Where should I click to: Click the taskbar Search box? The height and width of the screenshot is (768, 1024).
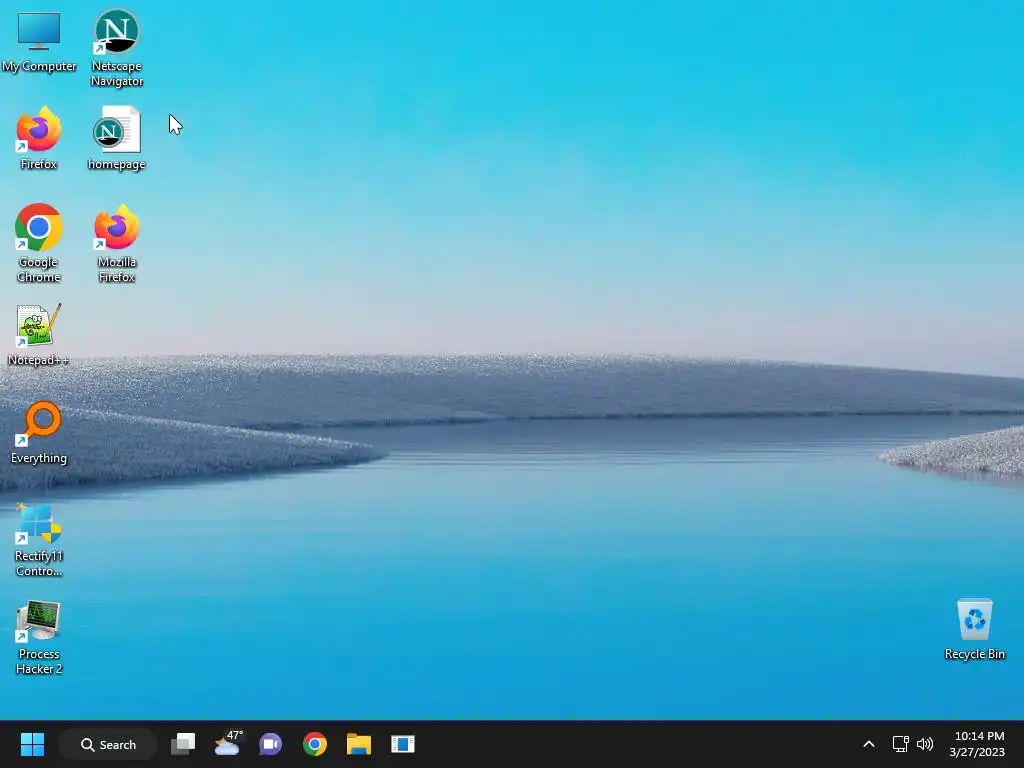click(x=108, y=744)
